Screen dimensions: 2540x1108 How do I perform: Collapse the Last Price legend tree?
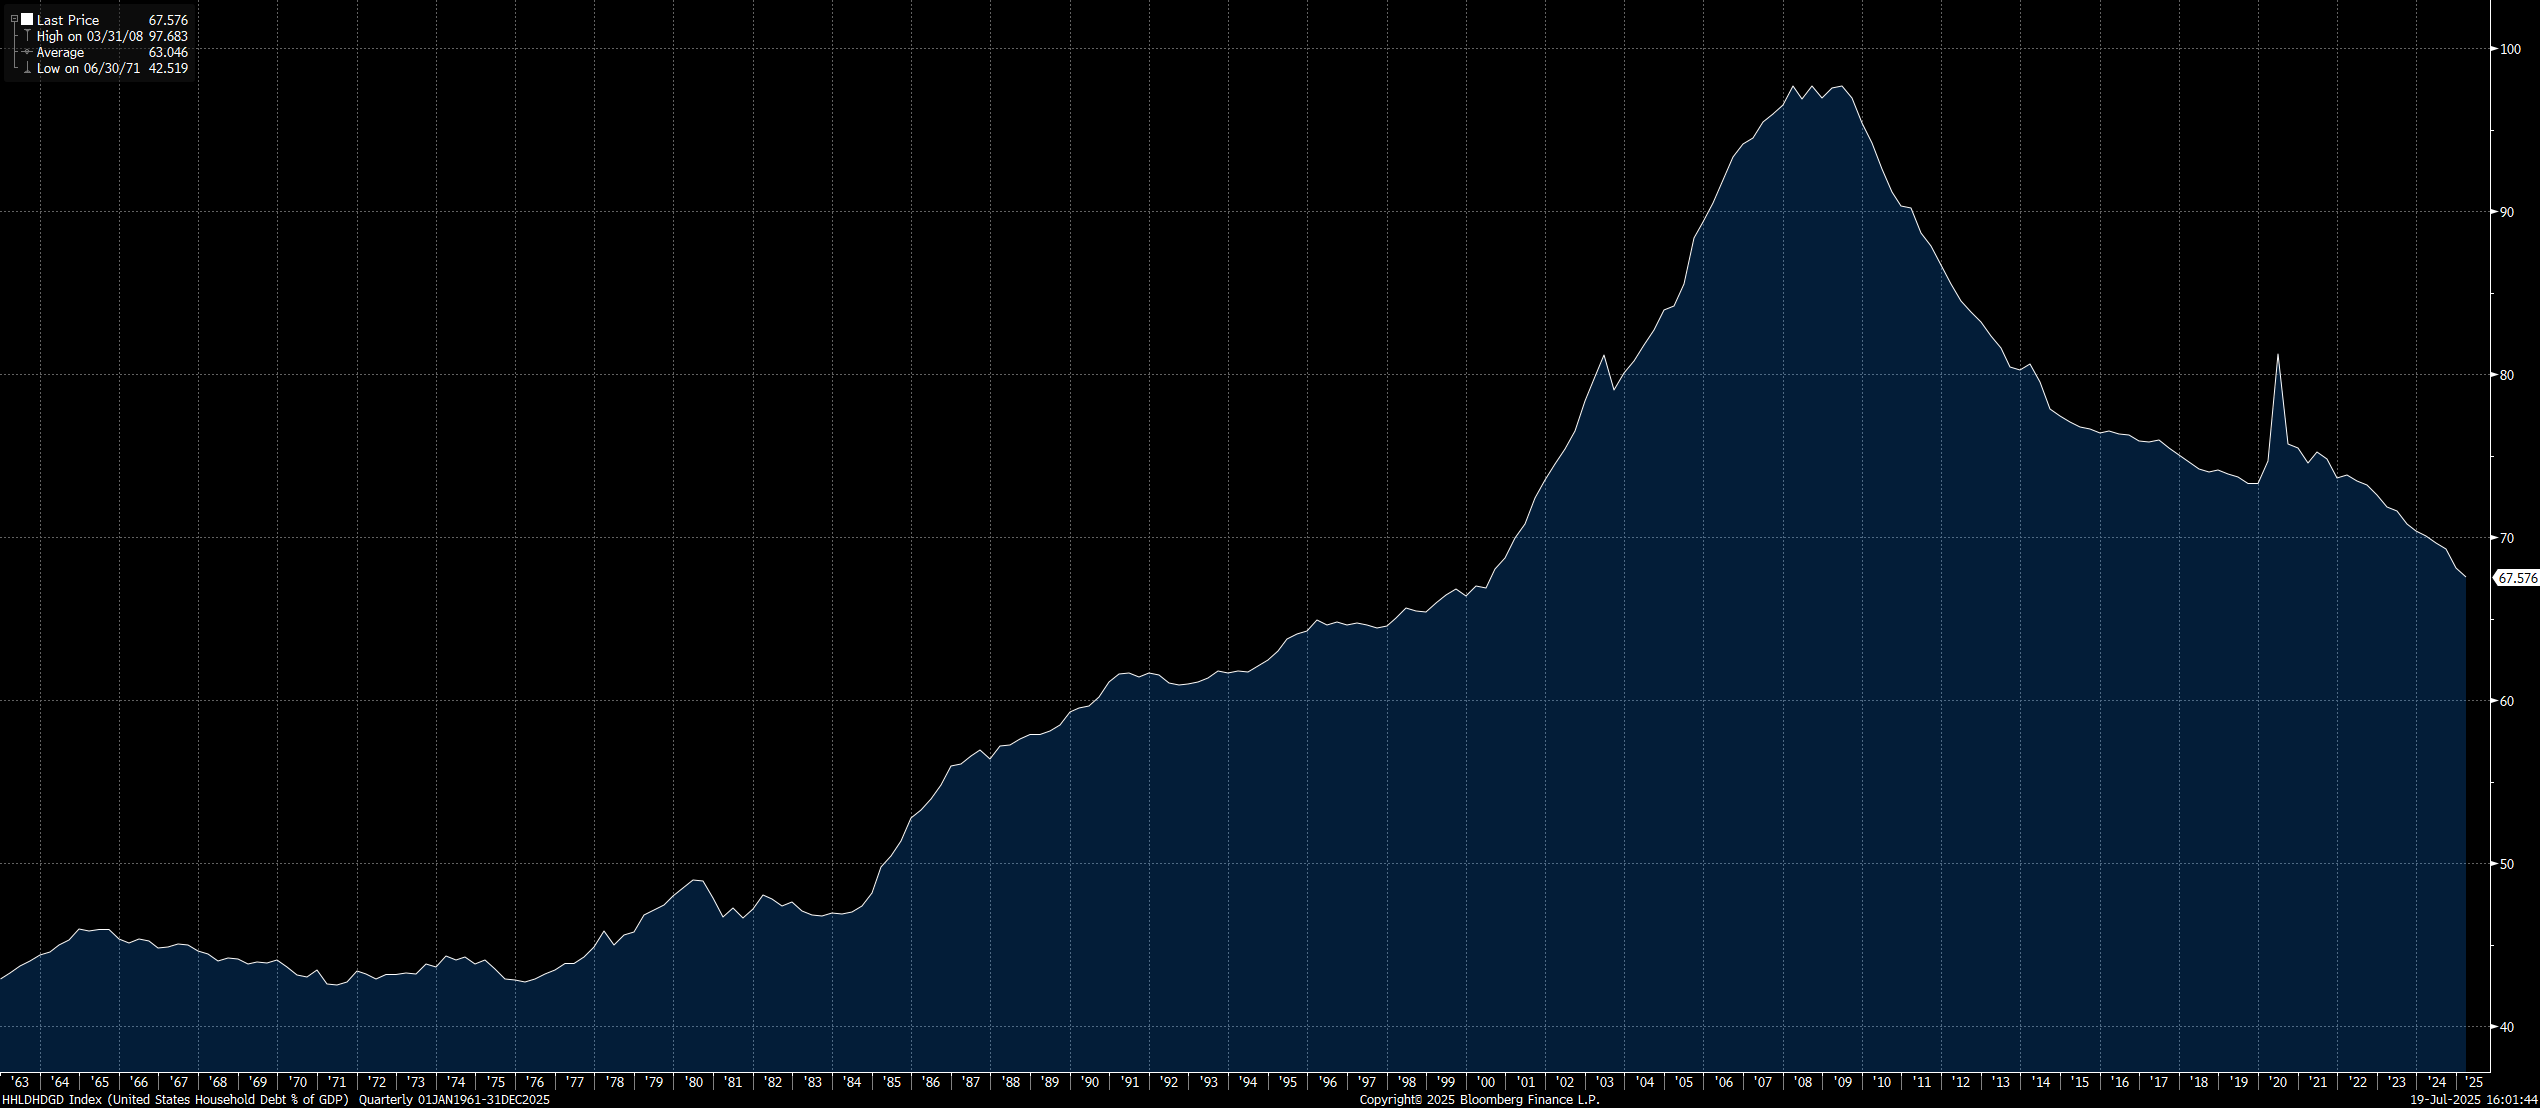[x=14, y=20]
